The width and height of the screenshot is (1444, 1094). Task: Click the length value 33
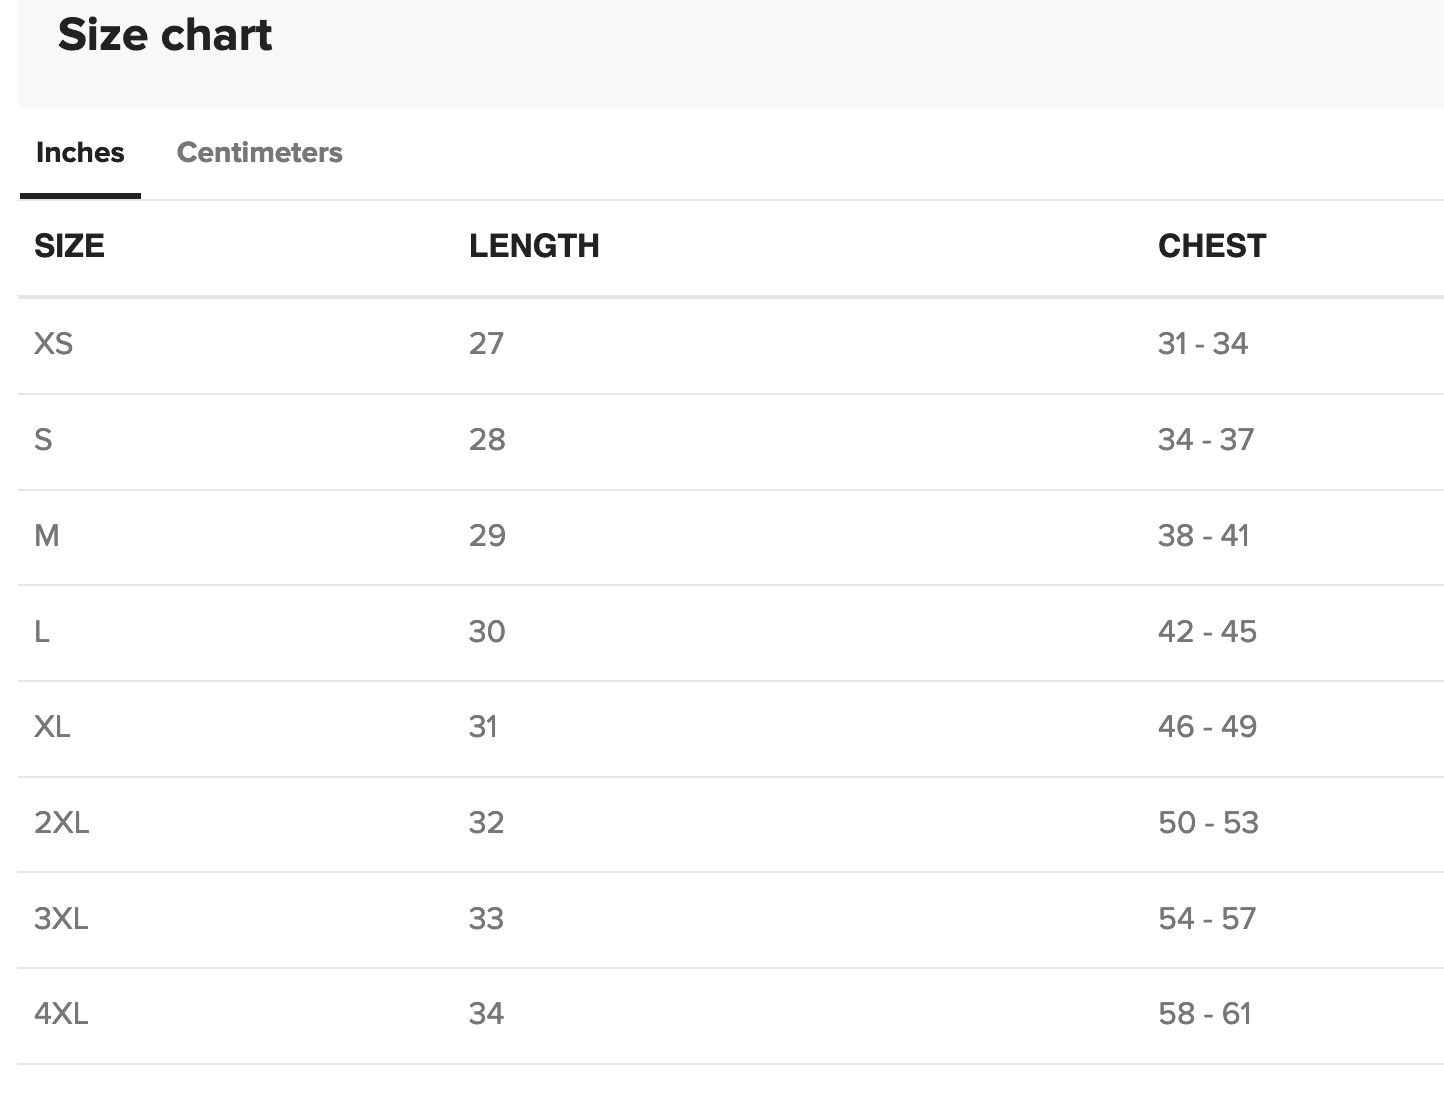486,919
